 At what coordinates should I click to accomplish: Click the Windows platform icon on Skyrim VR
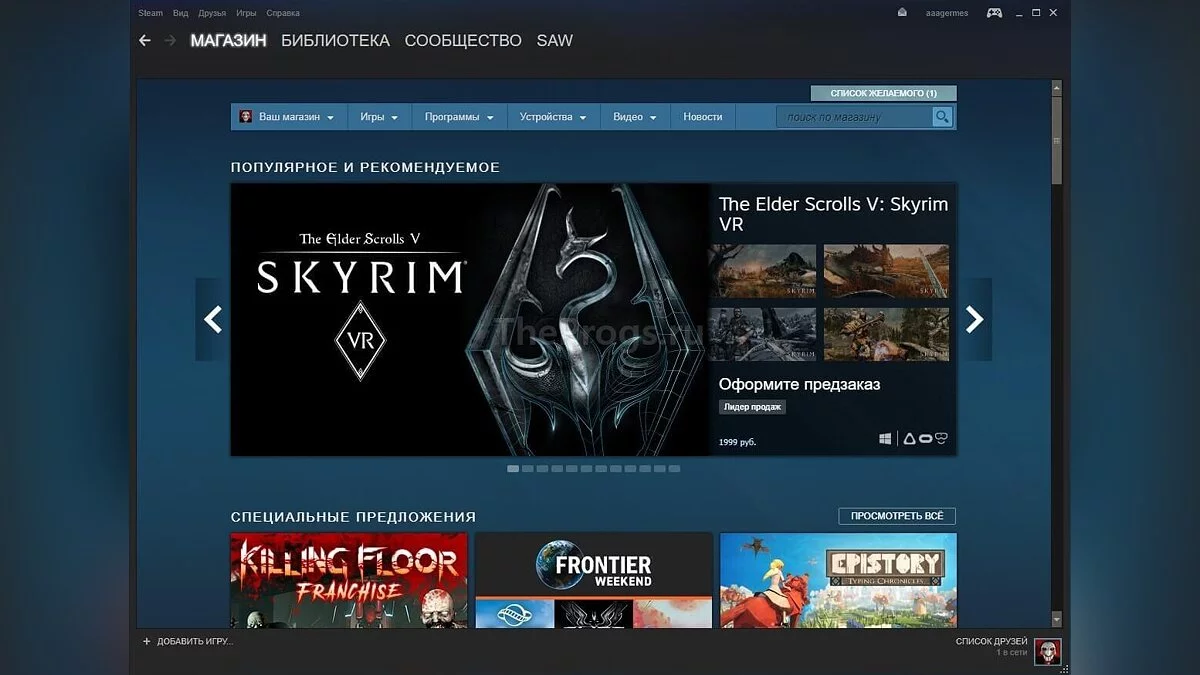coord(885,439)
